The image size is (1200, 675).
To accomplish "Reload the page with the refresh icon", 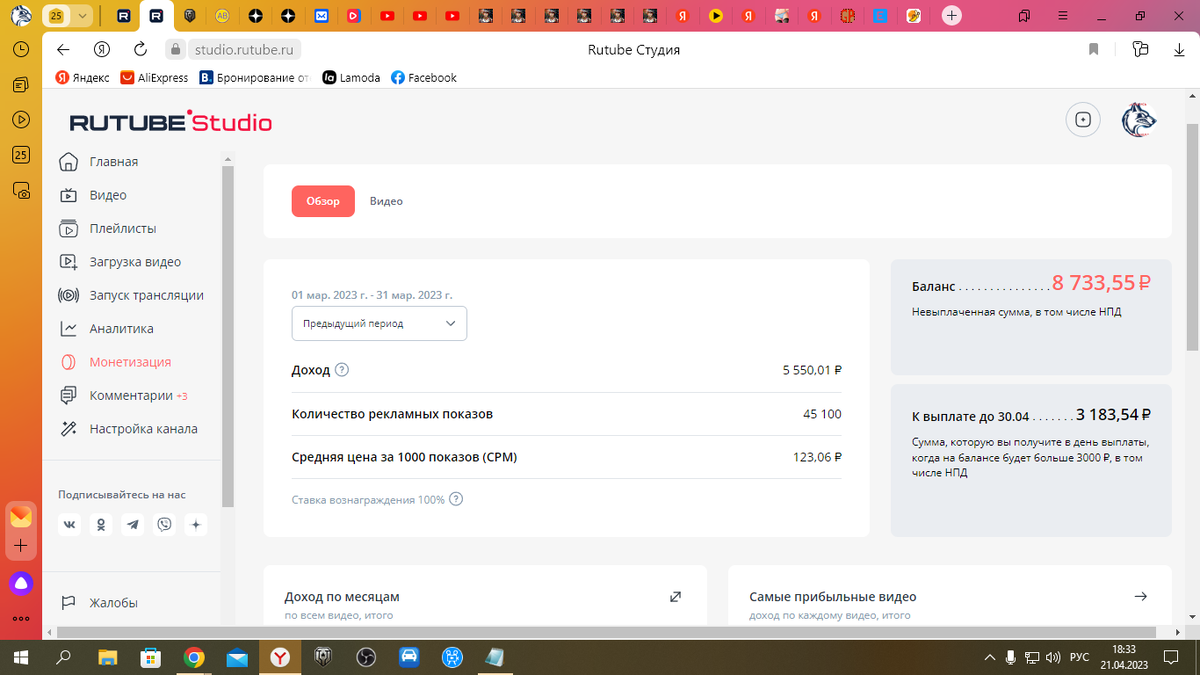I will [x=141, y=49].
